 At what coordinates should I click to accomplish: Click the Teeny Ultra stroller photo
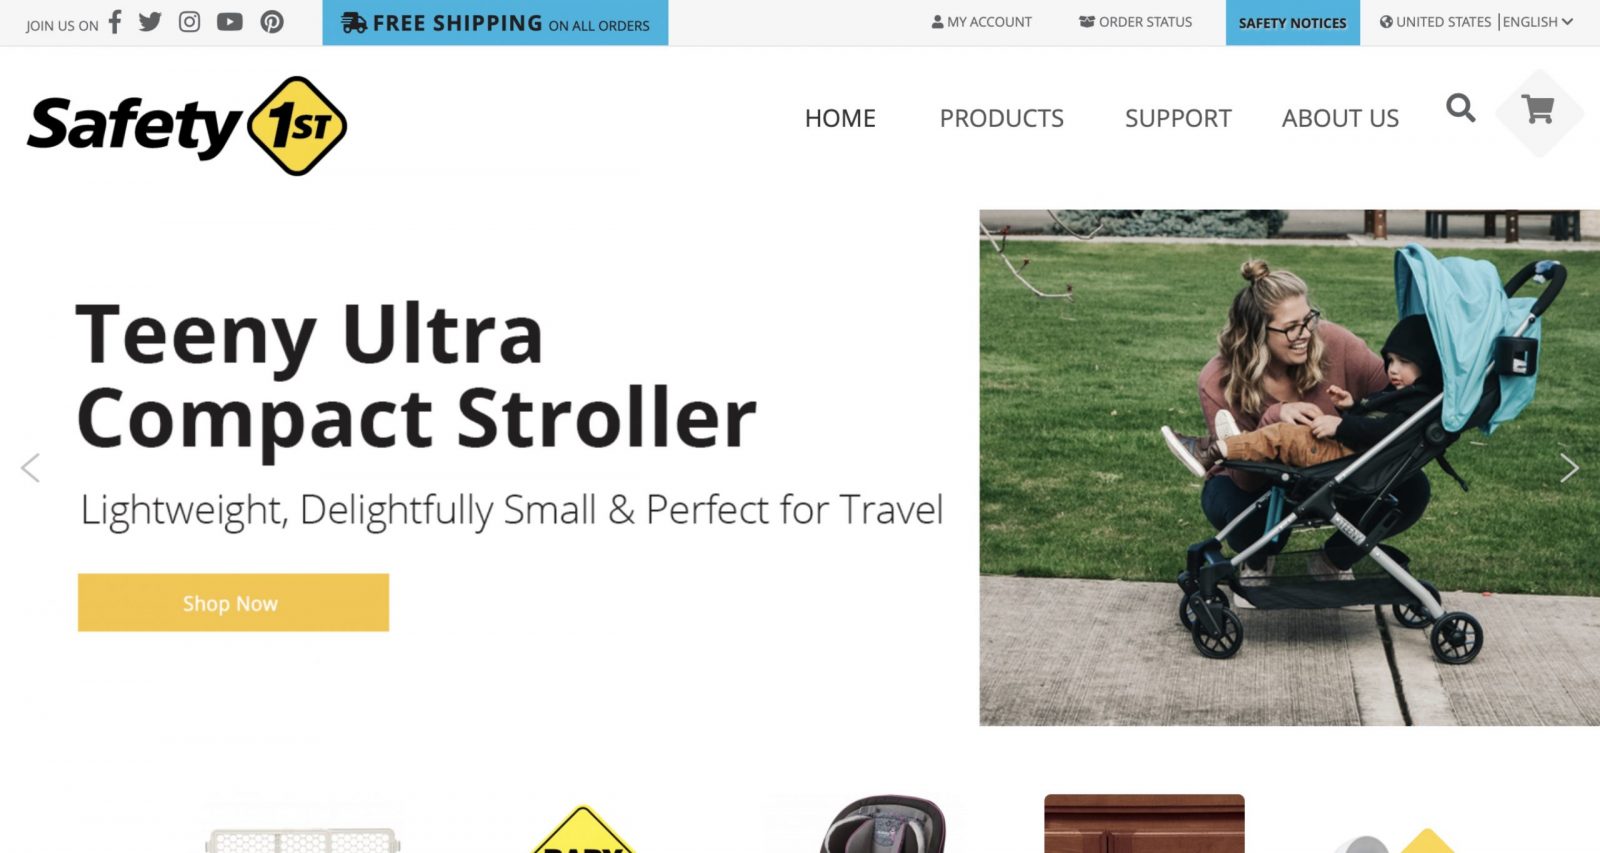(x=1289, y=467)
